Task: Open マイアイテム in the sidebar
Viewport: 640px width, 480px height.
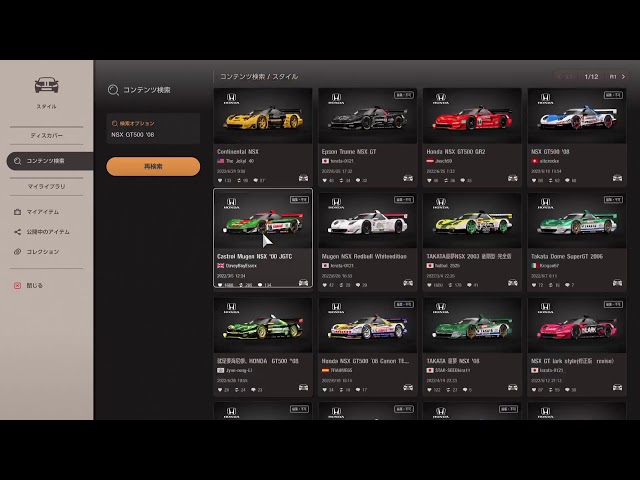Action: [x=42, y=212]
